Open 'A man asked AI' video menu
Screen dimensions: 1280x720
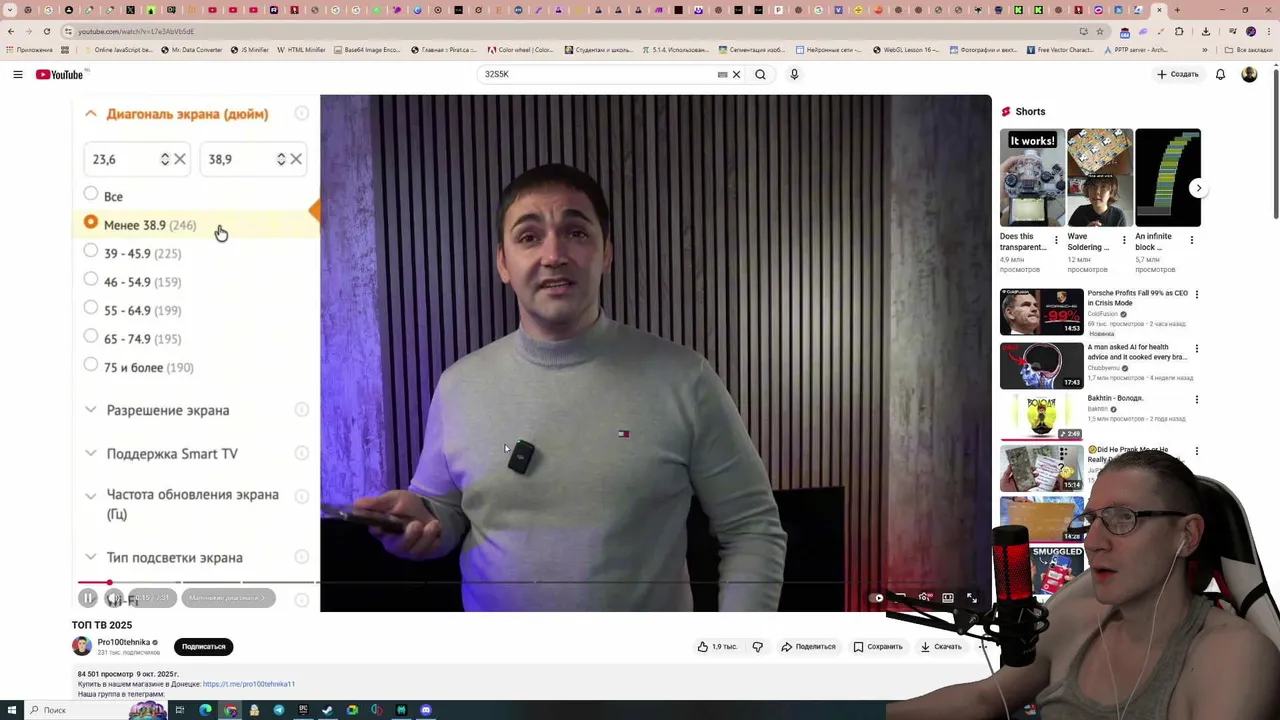click(x=1196, y=349)
